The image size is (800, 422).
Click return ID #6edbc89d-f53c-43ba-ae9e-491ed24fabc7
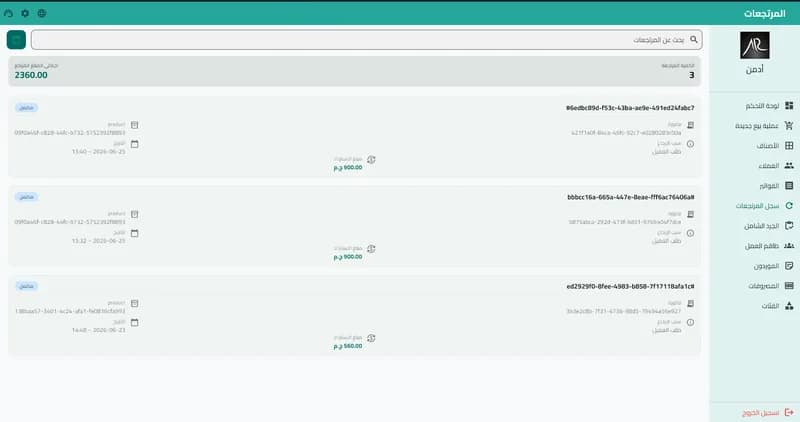coord(630,108)
